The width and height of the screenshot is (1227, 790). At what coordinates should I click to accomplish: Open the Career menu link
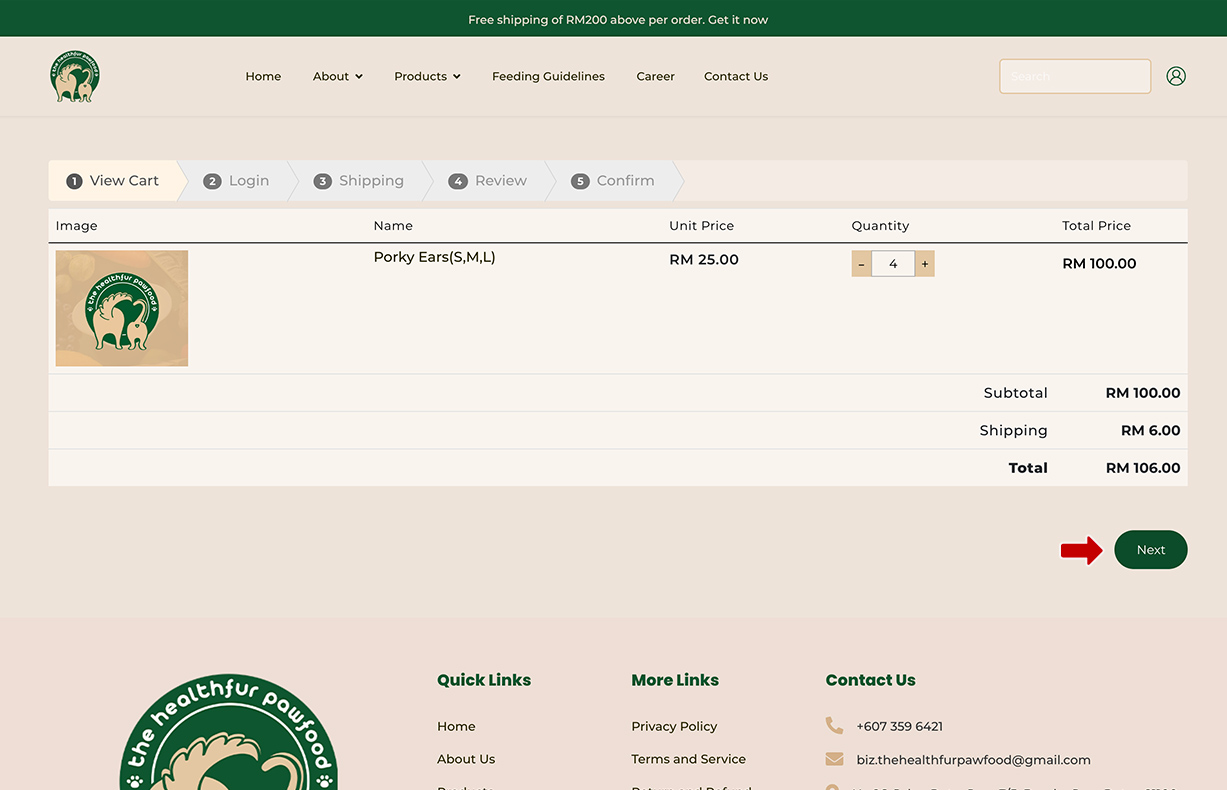pyautogui.click(x=655, y=76)
